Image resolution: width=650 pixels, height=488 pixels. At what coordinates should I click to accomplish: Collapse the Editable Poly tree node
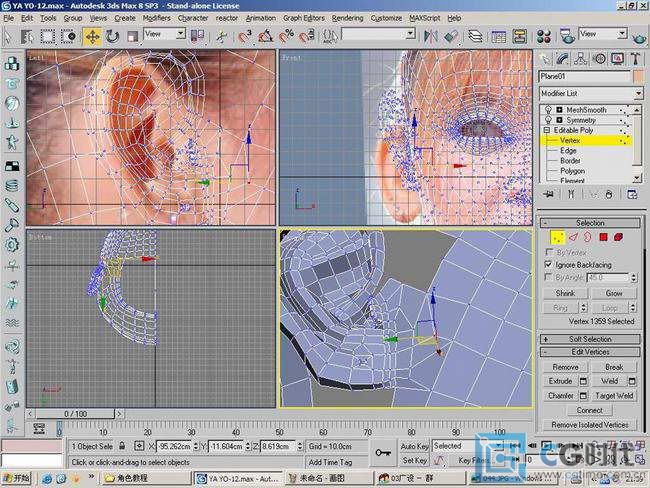546,130
